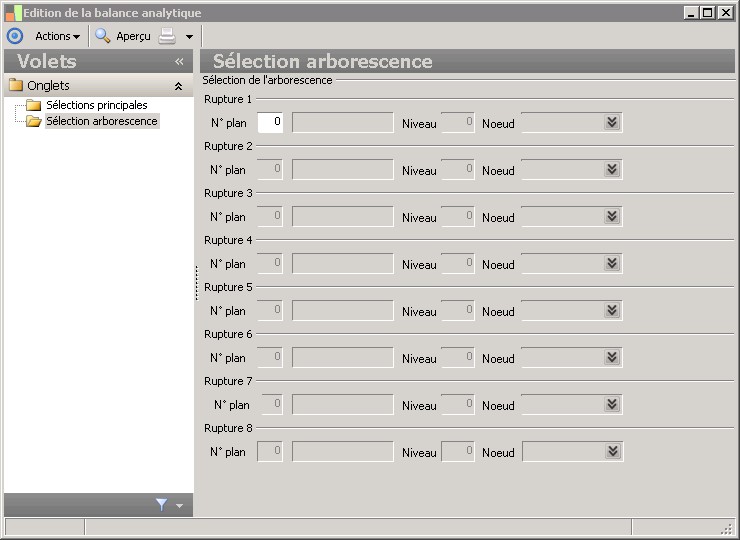Click the vertical pane splitter handle

tap(197, 283)
